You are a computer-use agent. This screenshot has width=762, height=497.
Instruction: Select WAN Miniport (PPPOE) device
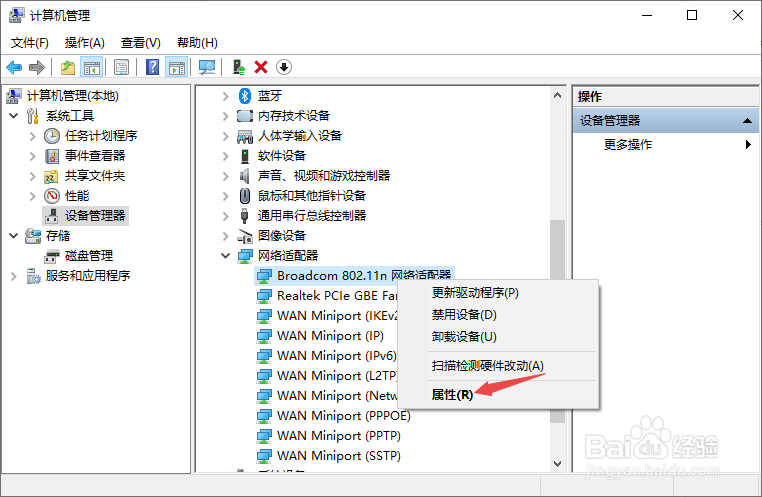pos(344,416)
